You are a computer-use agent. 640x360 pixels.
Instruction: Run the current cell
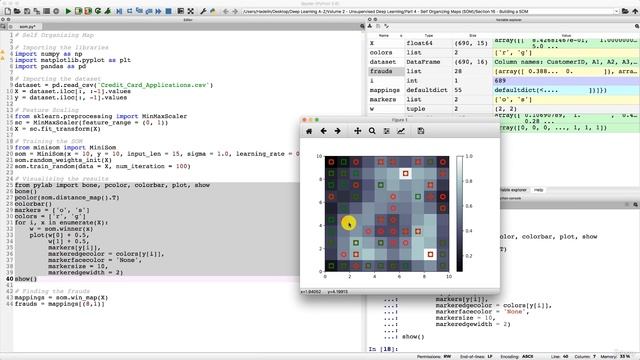[x=78, y=11]
